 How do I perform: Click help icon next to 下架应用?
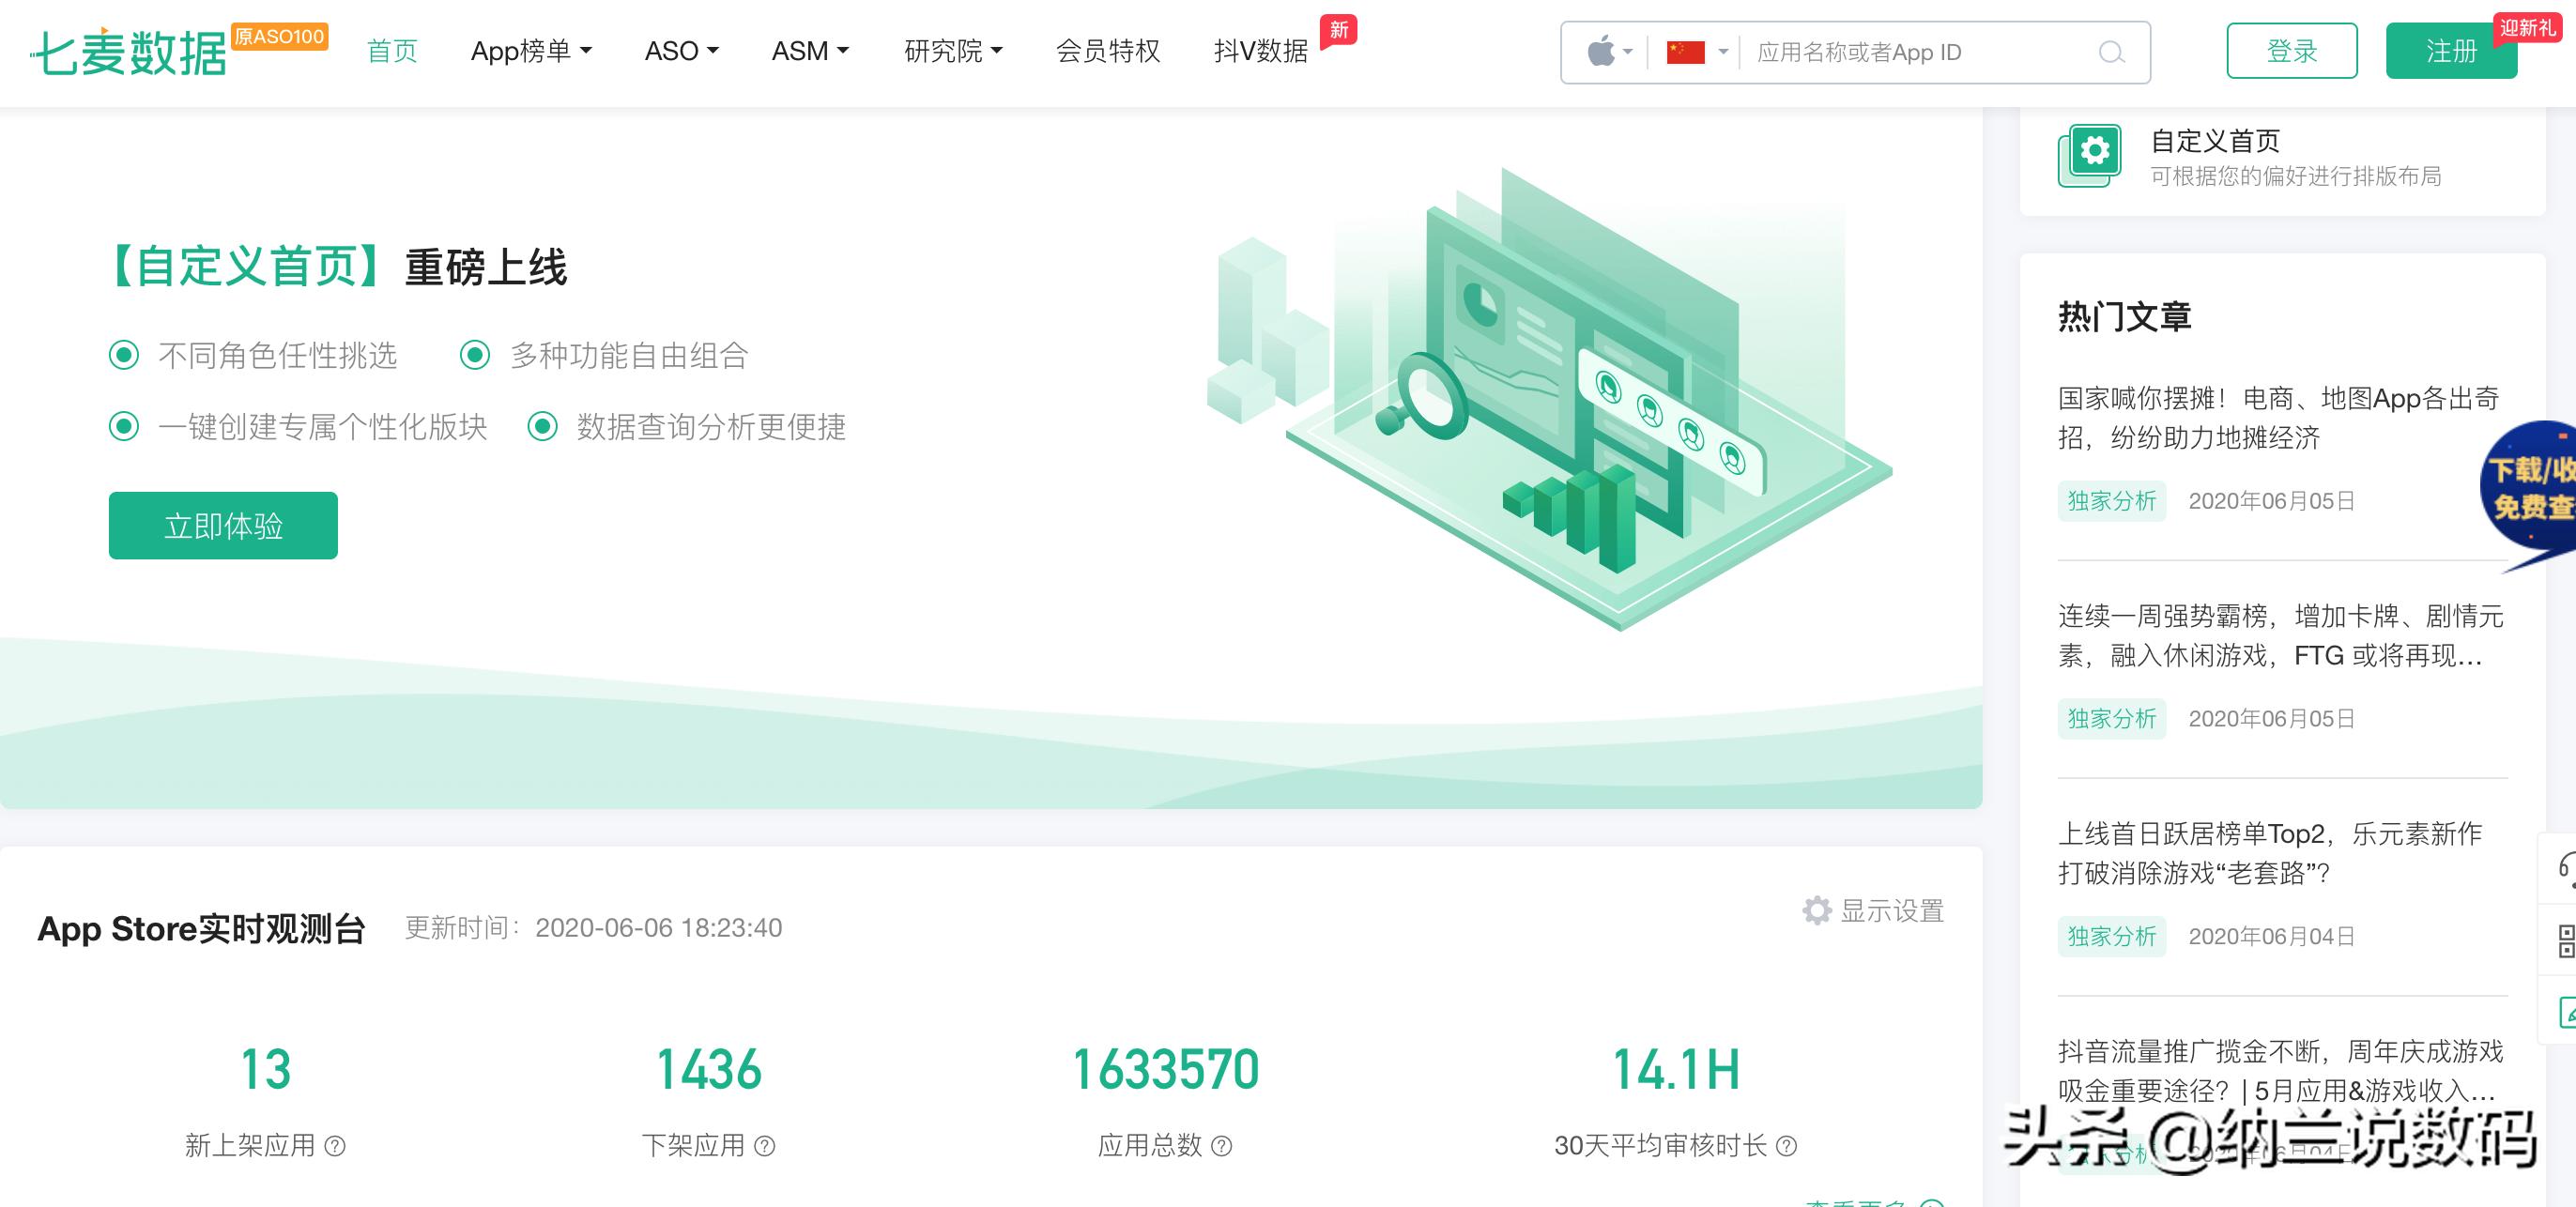coord(765,1146)
